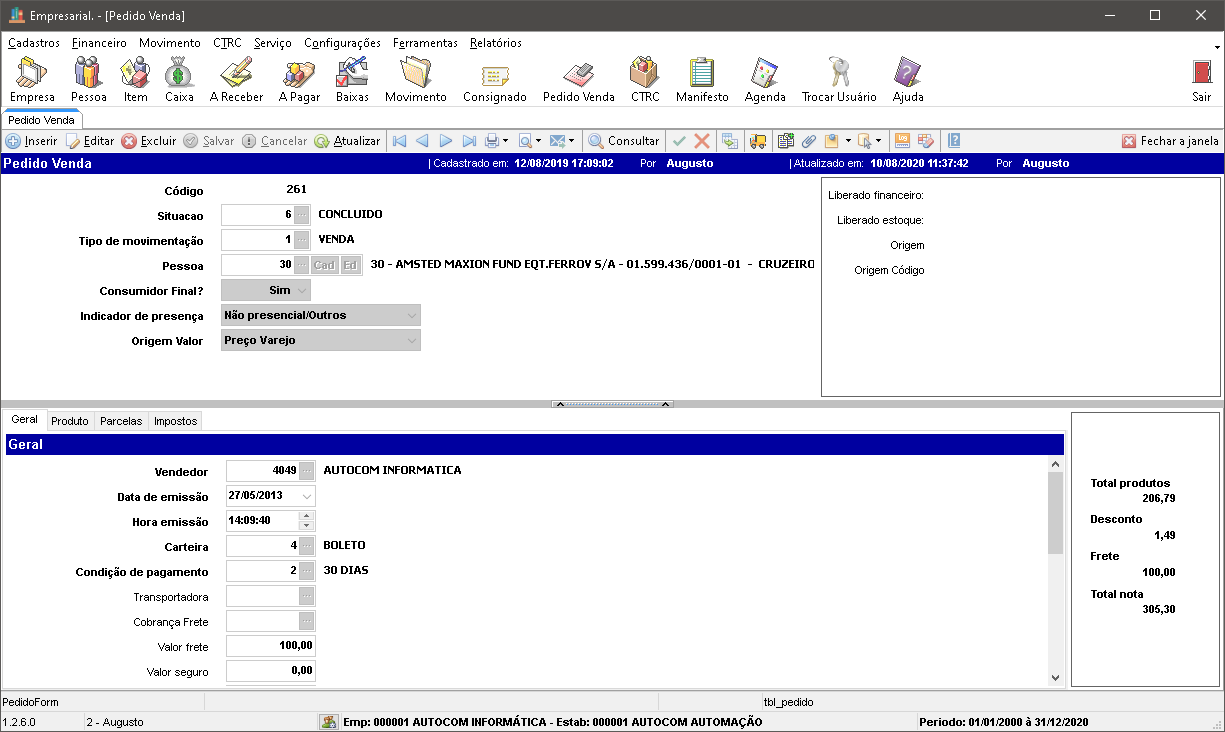Open the Consignado icon
Image resolution: width=1225 pixels, height=732 pixels.
(494, 78)
